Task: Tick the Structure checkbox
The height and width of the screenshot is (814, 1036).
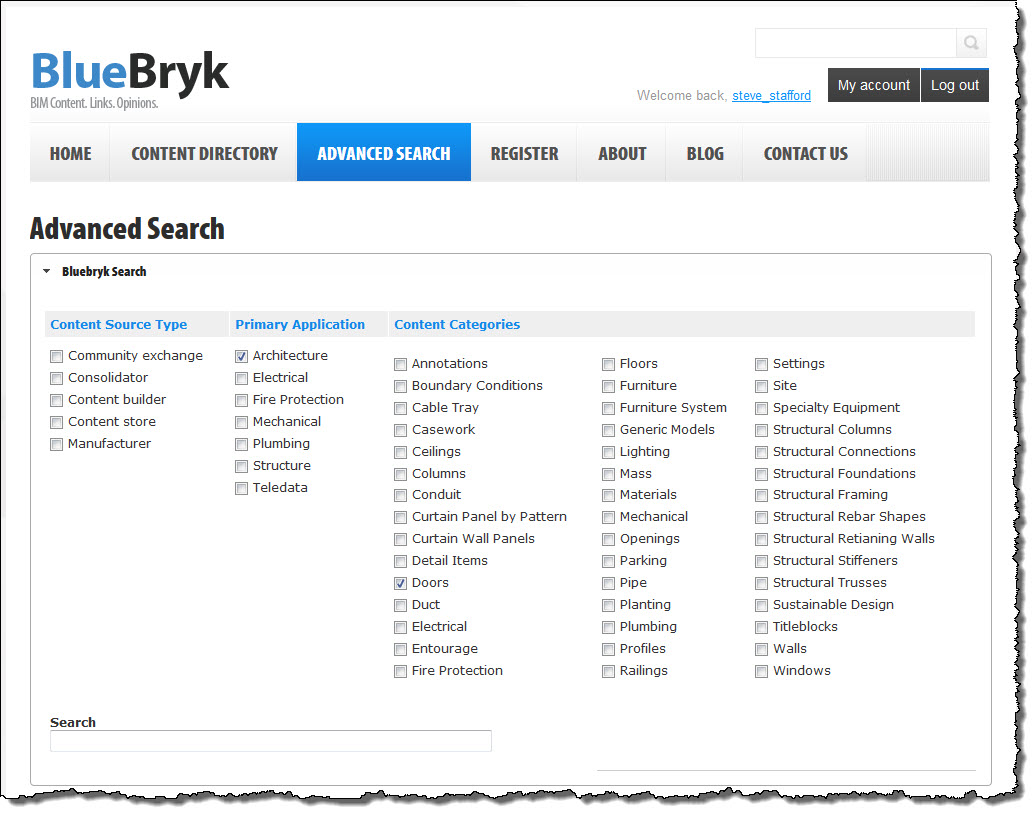Action: (x=242, y=466)
